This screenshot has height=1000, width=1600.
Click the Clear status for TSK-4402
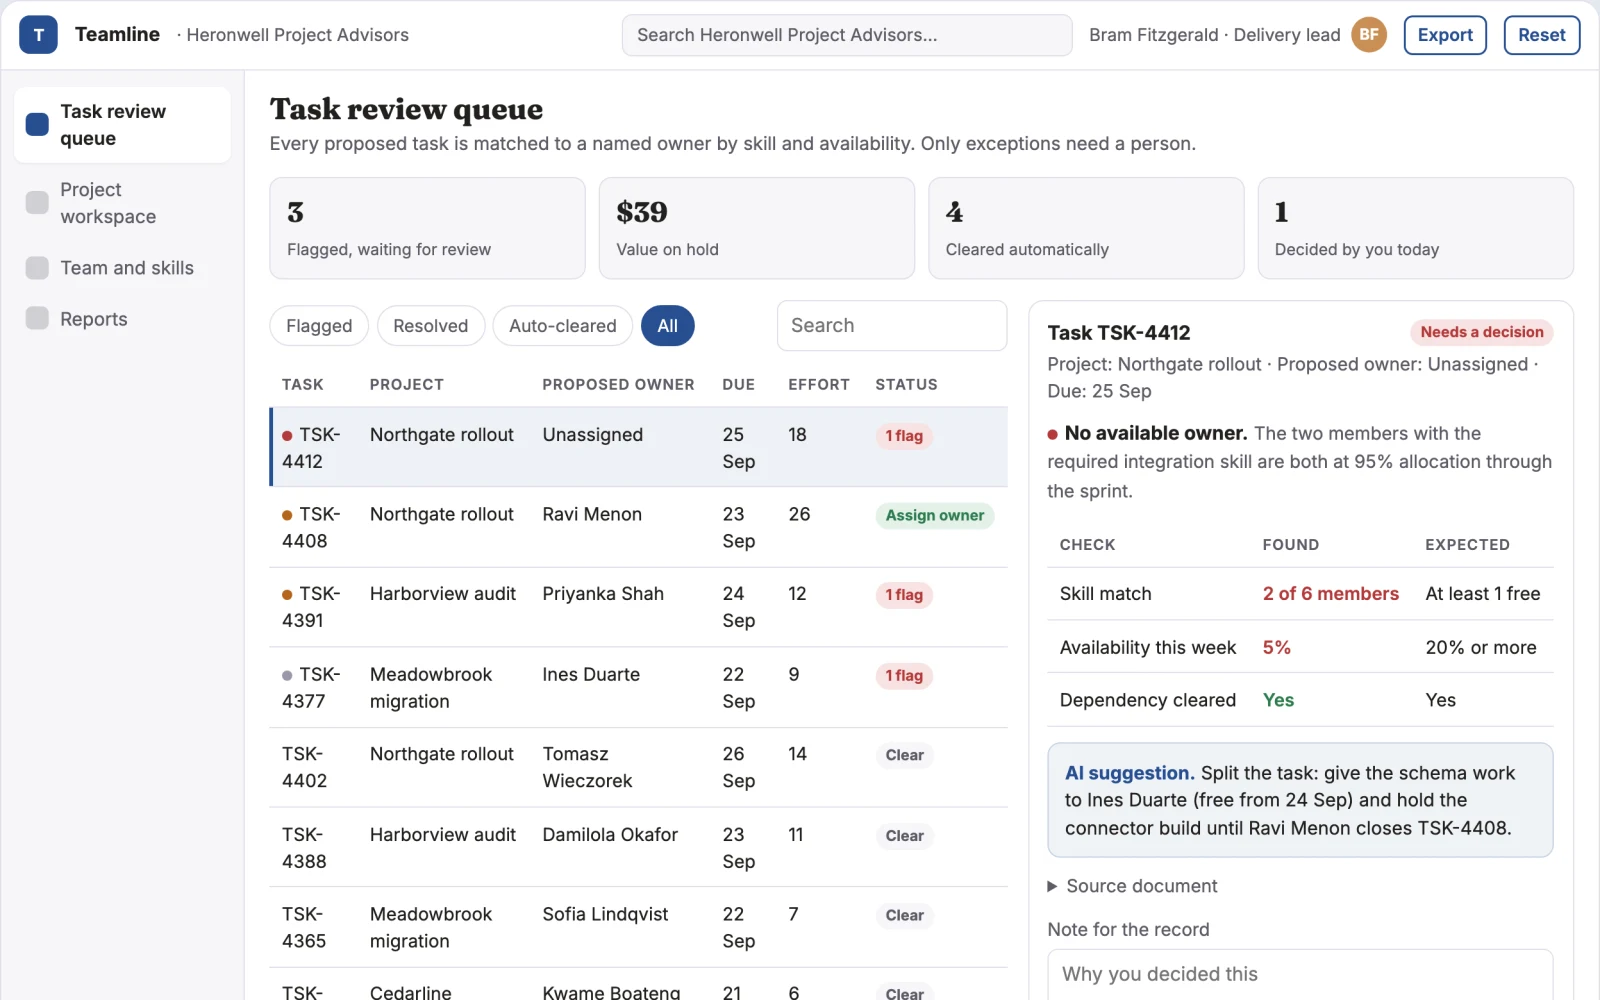(x=904, y=755)
